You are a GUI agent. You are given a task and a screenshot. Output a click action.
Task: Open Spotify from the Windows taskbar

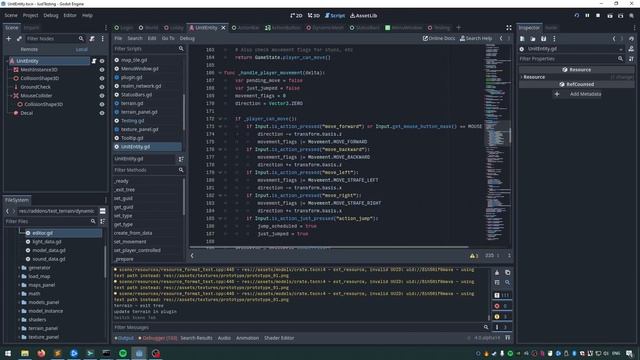tap(123, 353)
